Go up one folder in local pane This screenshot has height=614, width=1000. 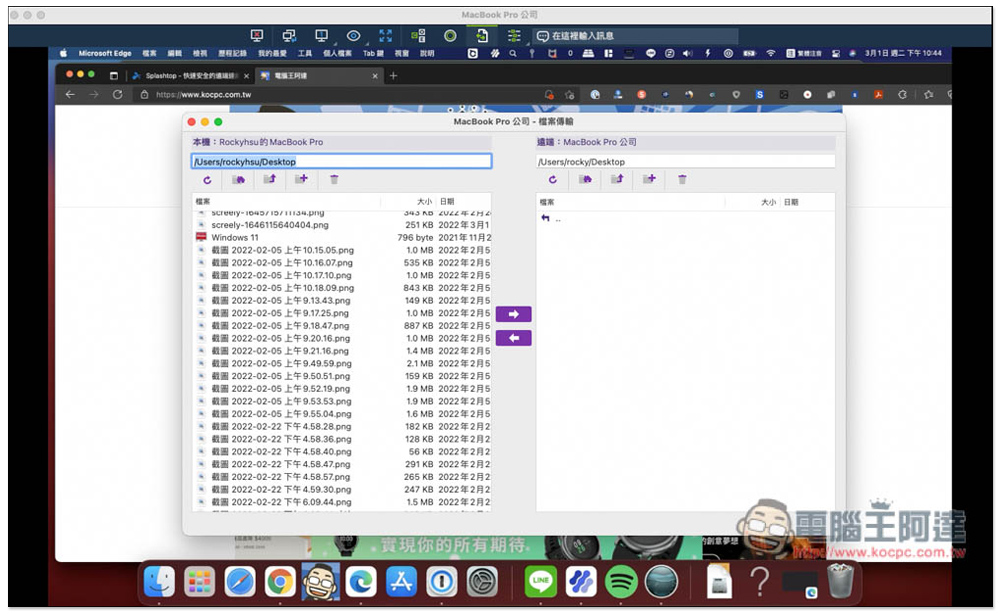point(269,180)
